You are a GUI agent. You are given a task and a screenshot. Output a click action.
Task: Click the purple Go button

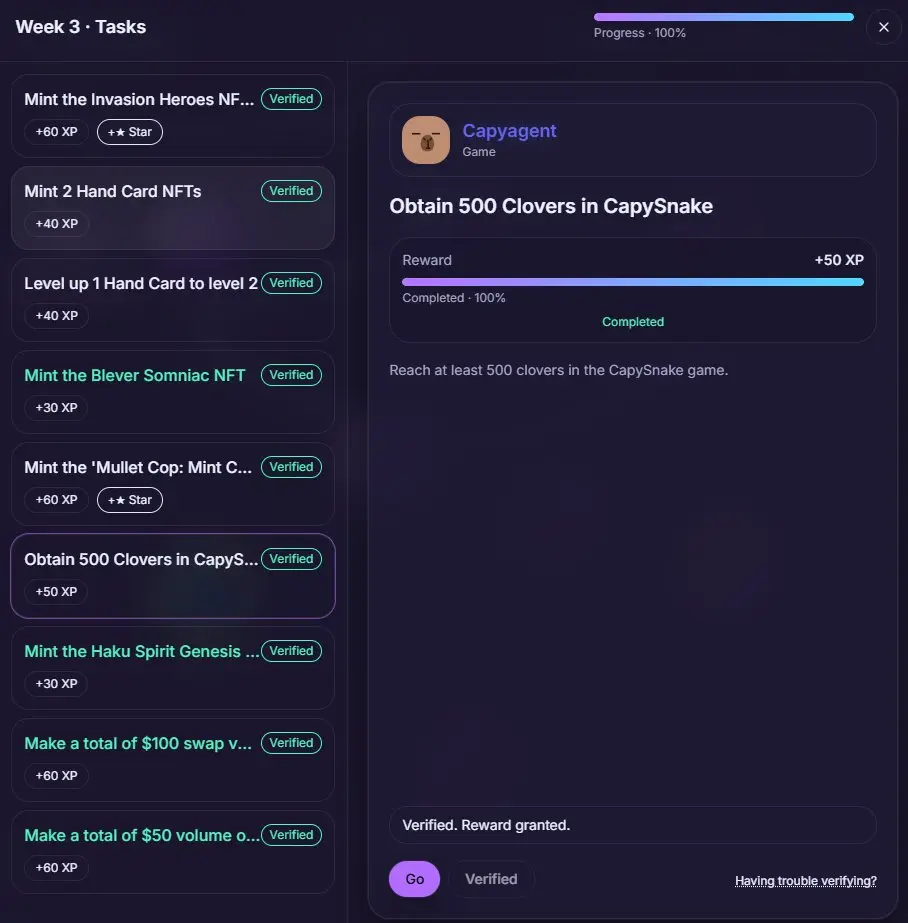[414, 879]
